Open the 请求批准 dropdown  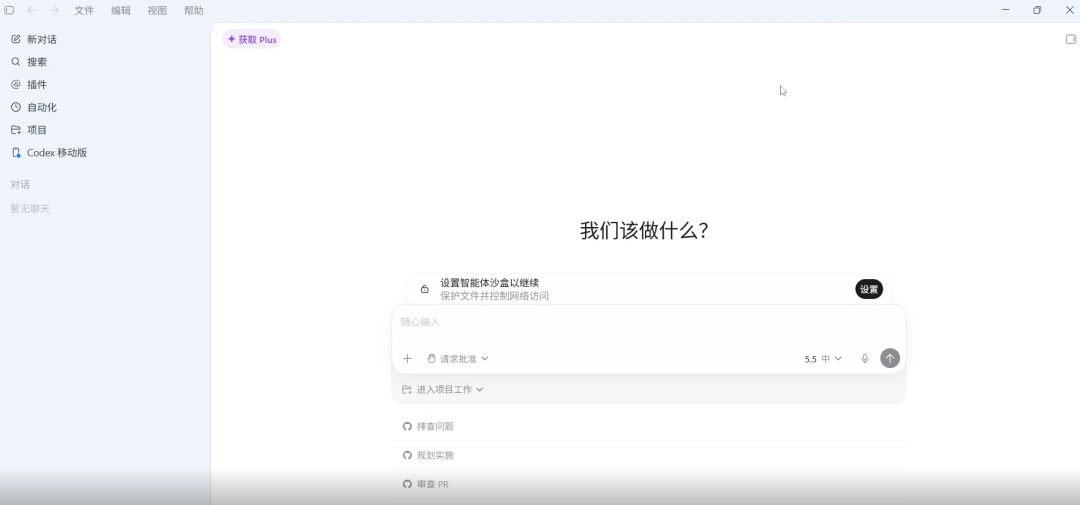457,359
